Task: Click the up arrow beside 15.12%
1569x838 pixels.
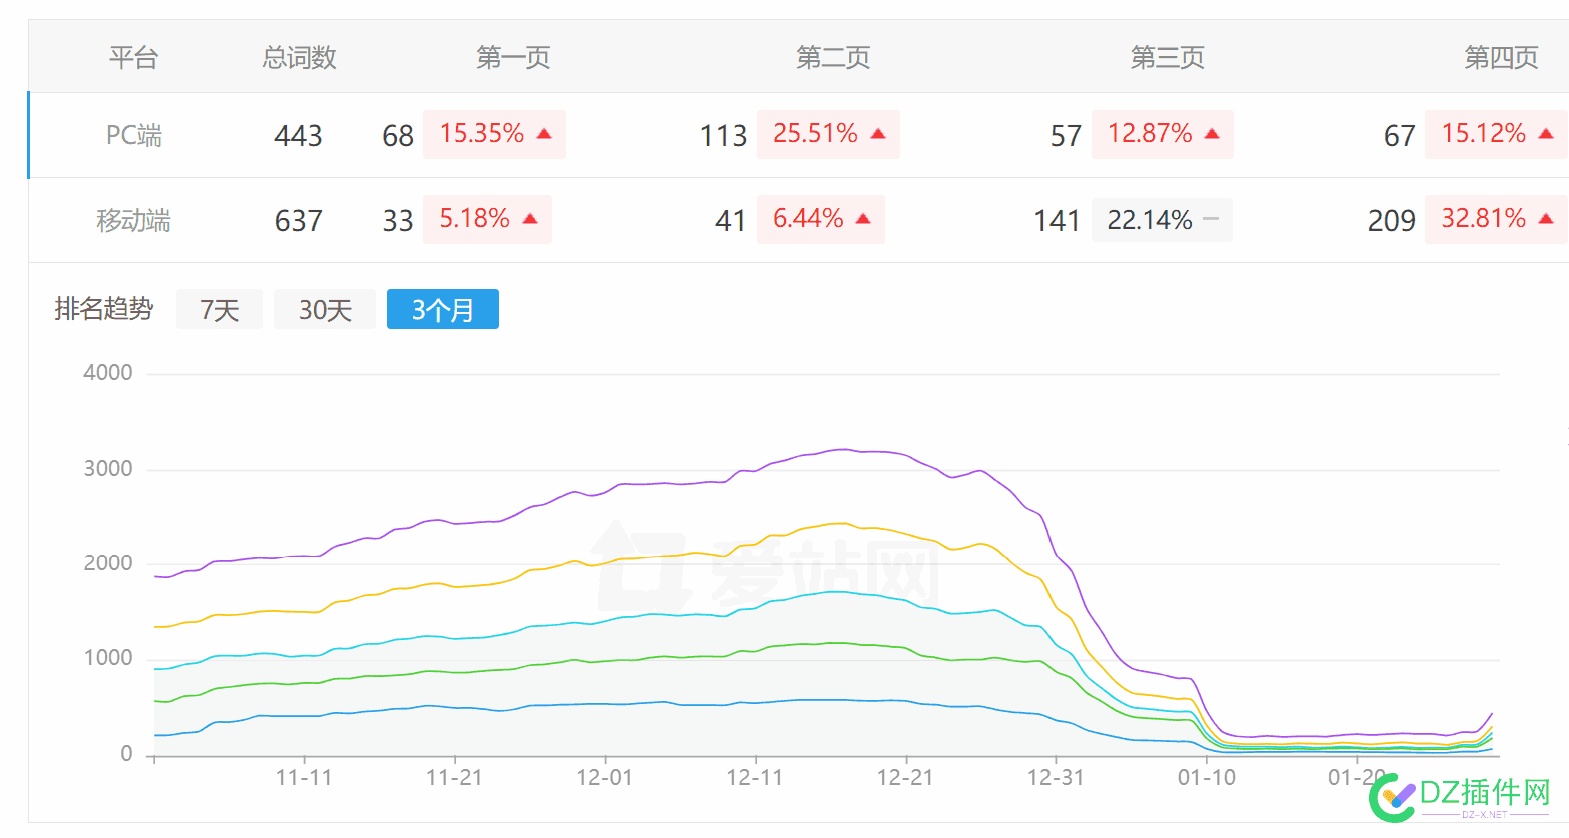Action: [1546, 134]
